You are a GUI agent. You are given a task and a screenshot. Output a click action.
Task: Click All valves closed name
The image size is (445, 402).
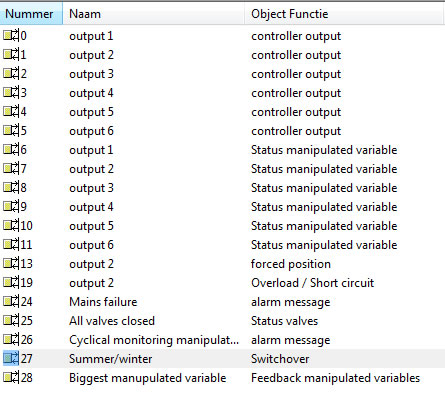112,321
